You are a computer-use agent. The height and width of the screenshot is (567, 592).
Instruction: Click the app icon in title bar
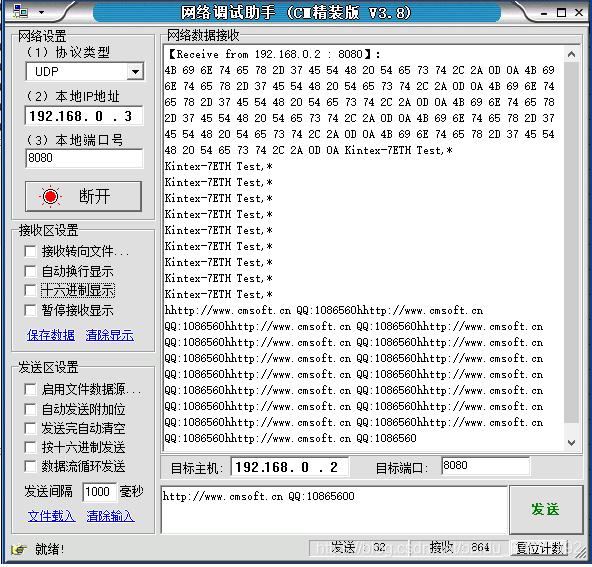pos(20,12)
